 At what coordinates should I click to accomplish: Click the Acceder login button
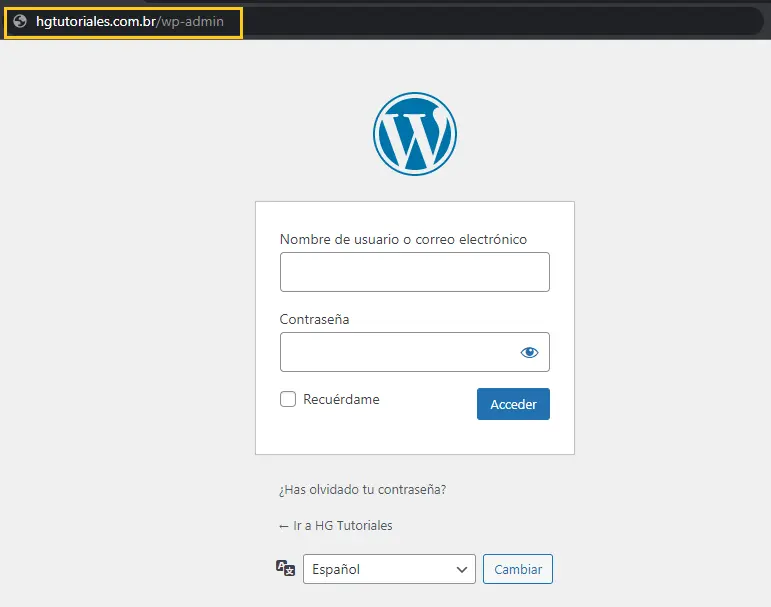click(x=513, y=404)
